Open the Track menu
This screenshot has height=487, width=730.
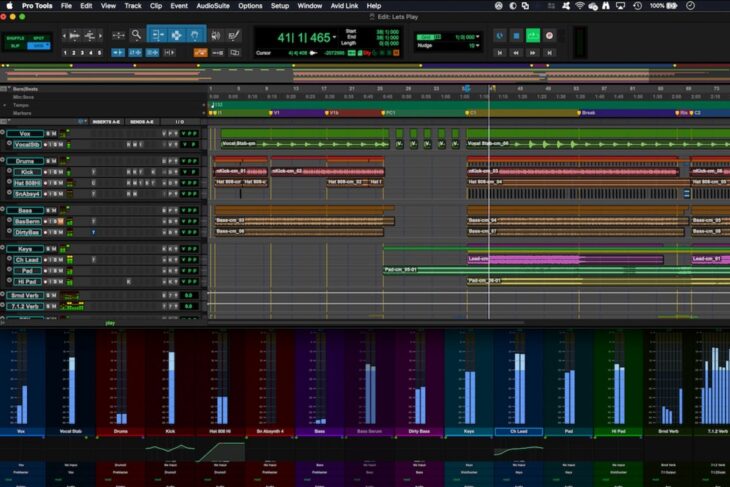[x=133, y=6]
